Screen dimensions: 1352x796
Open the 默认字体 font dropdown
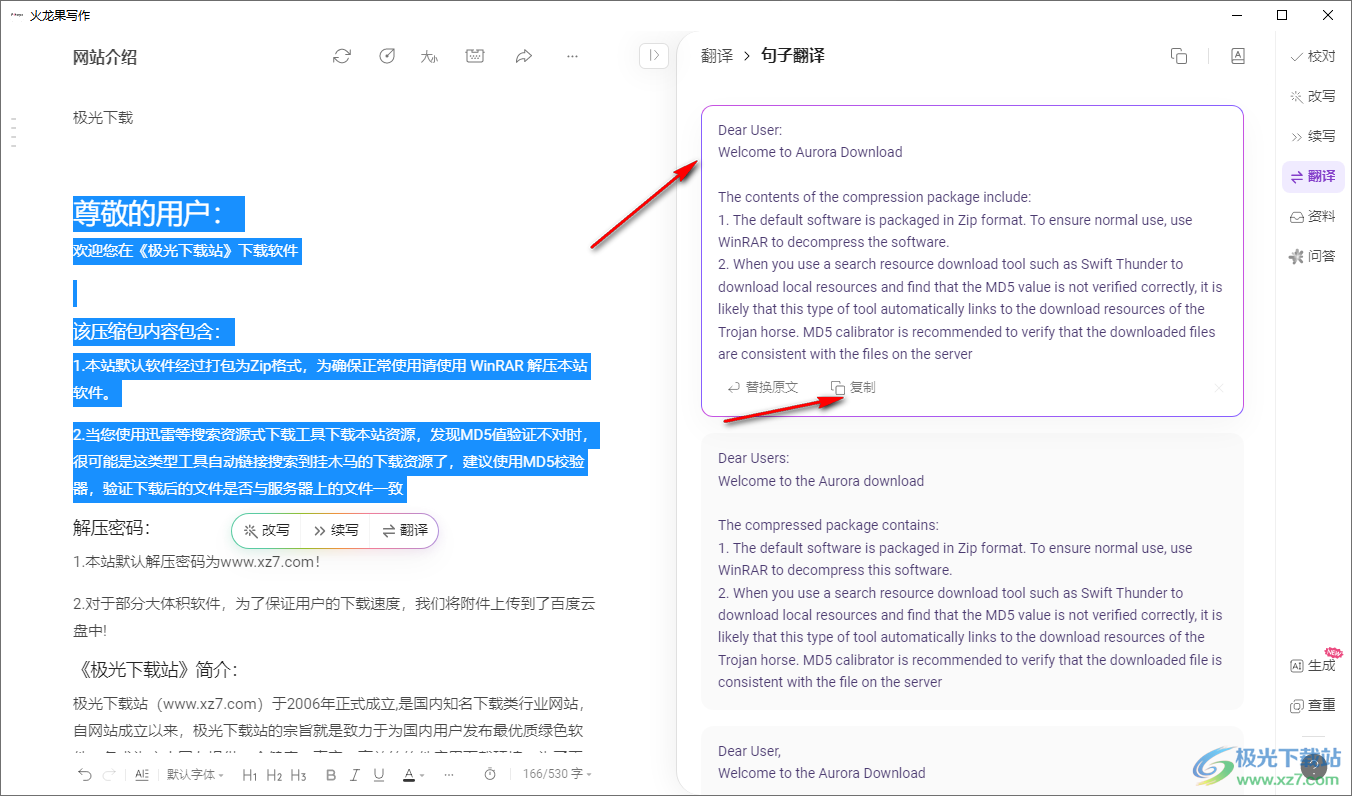pos(195,775)
